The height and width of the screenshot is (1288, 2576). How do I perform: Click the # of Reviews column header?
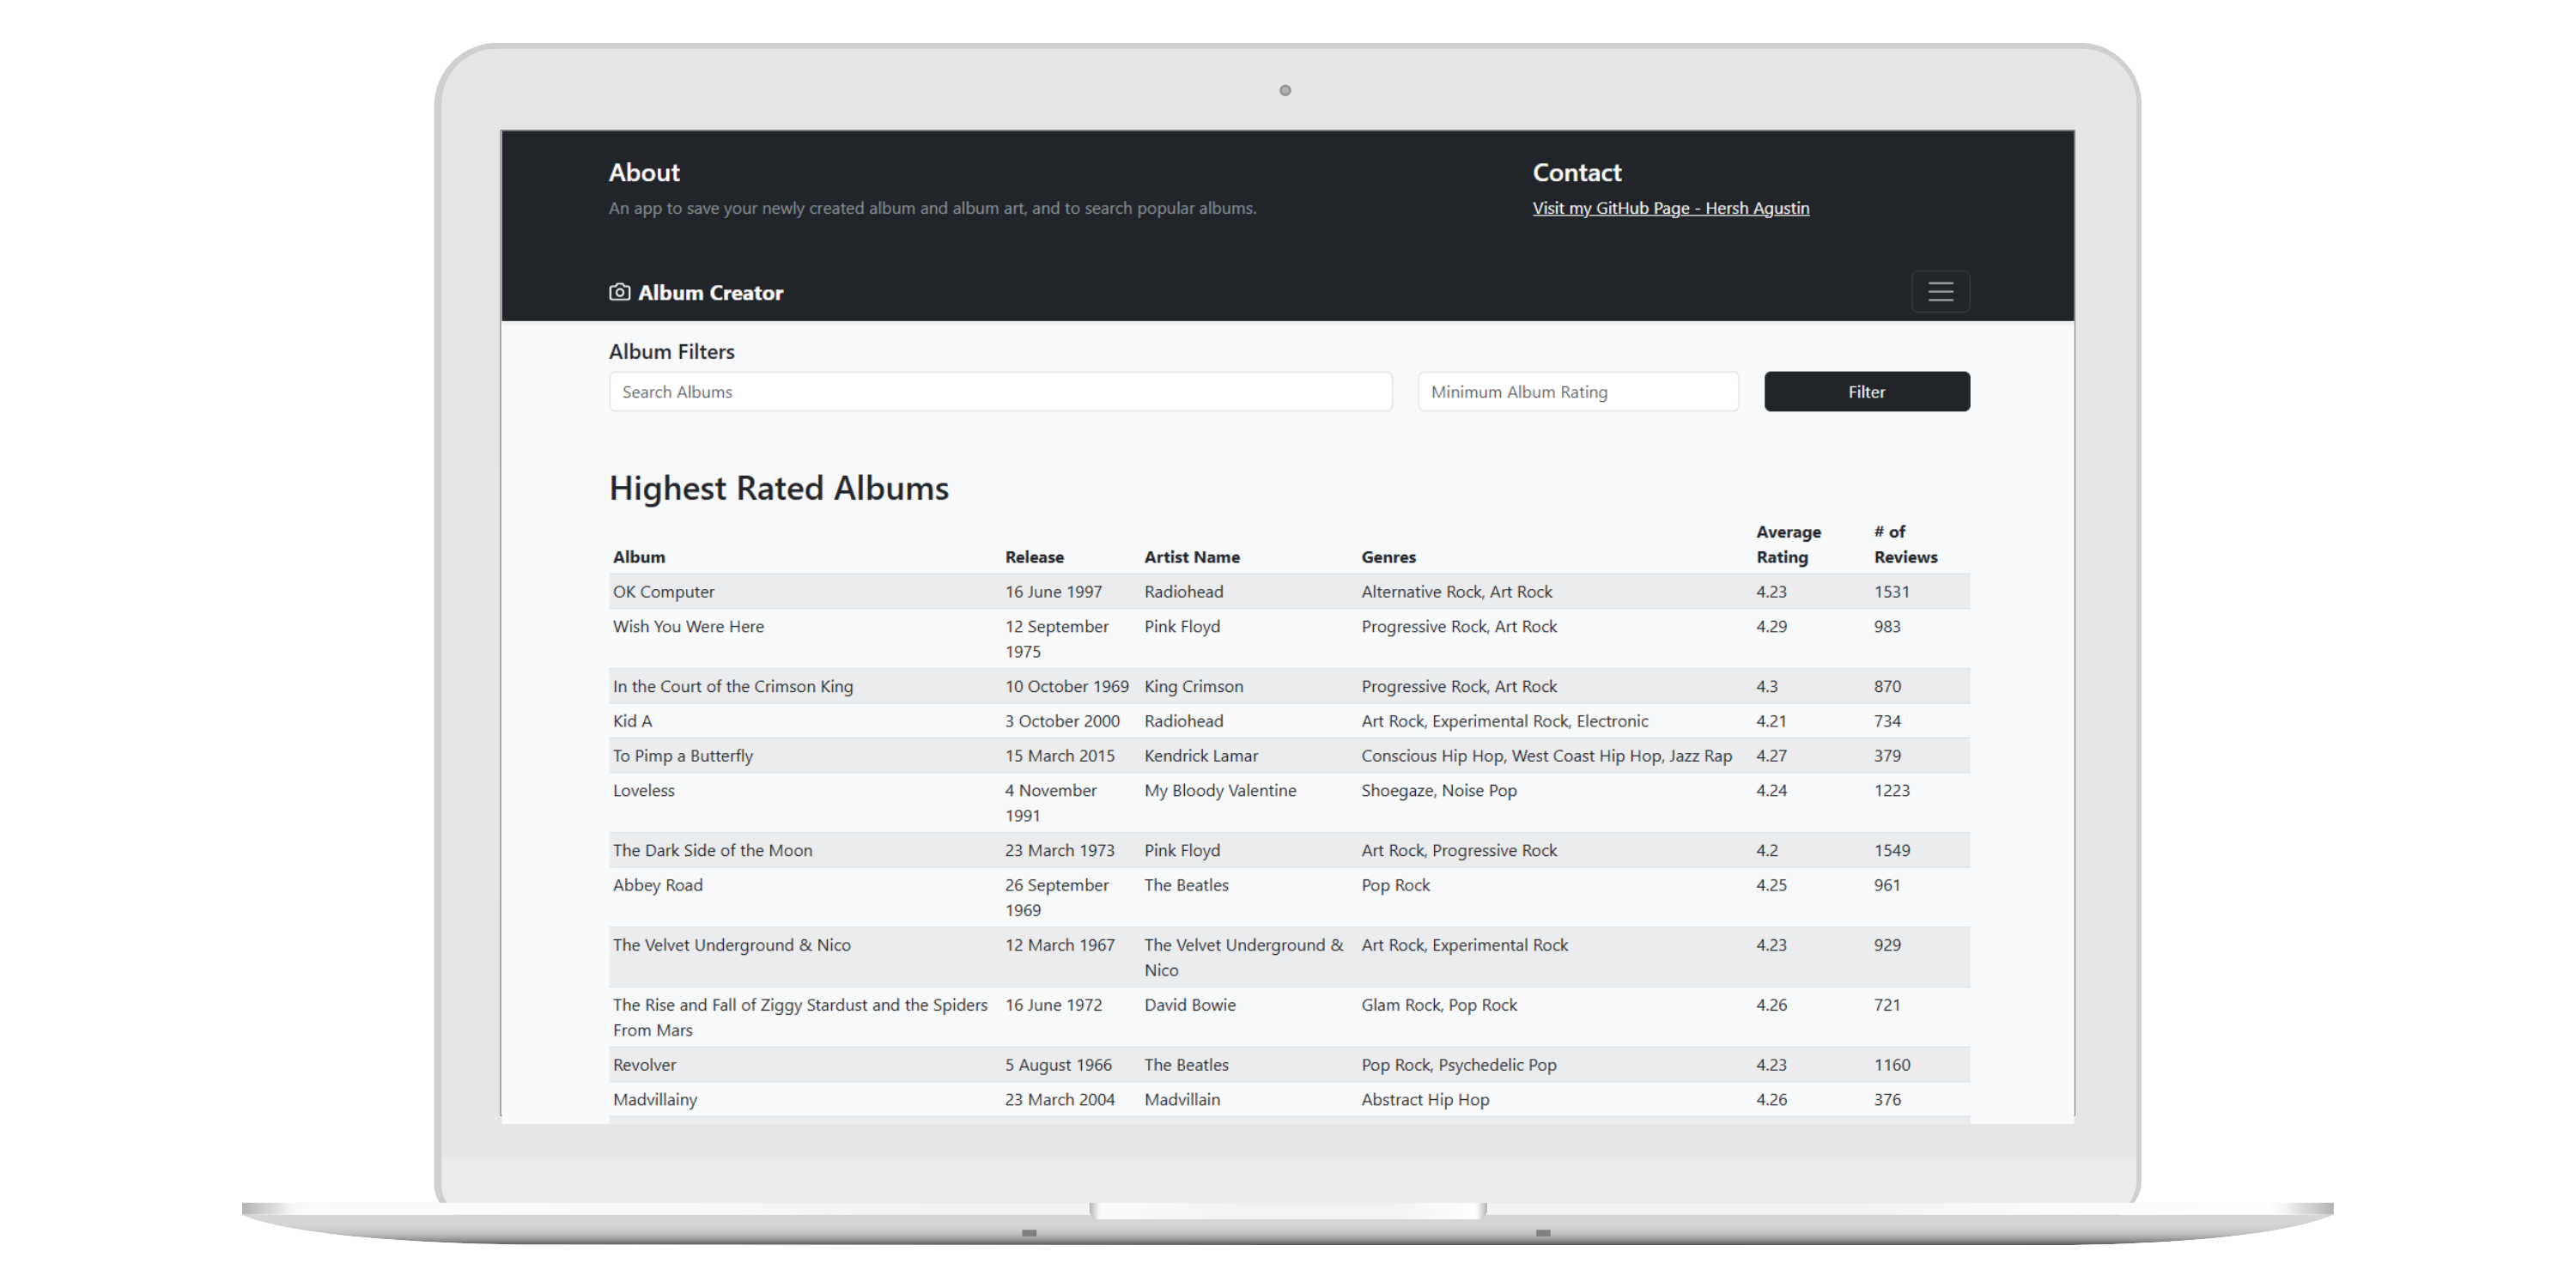coord(1906,545)
